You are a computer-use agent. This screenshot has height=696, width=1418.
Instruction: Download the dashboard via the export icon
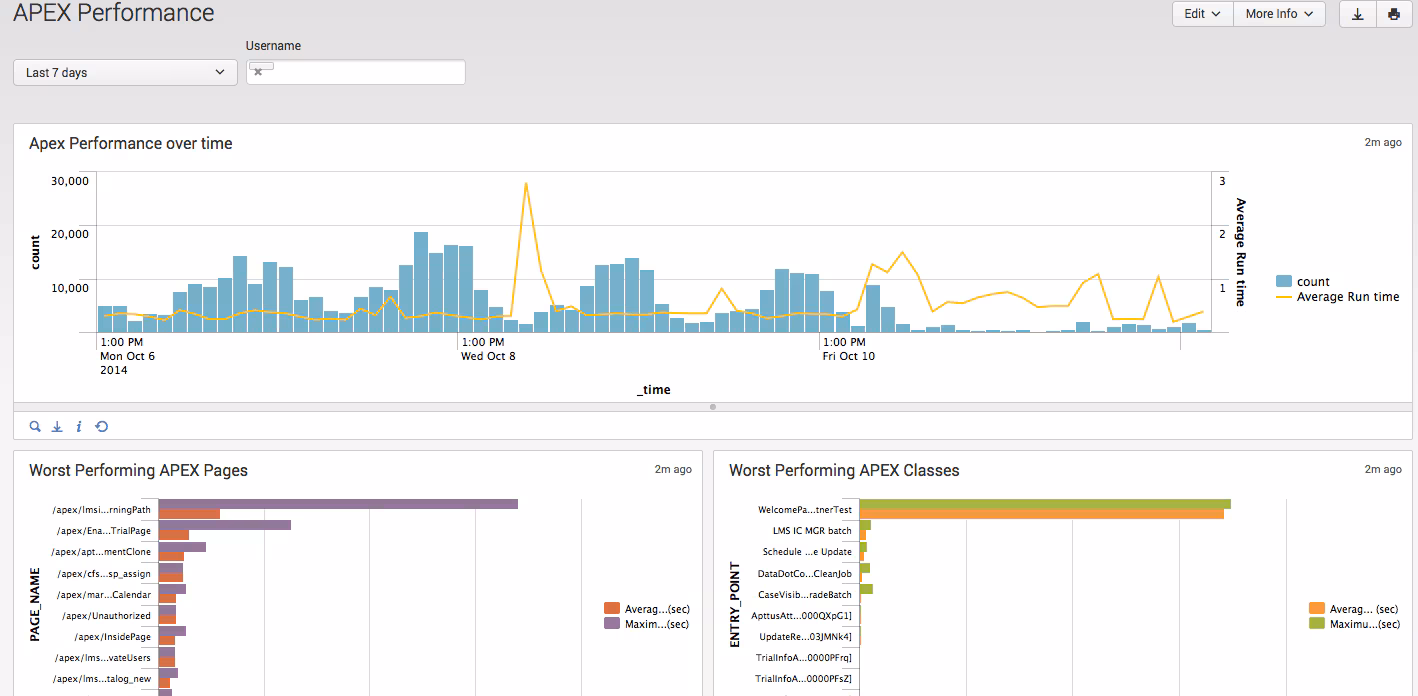click(x=1357, y=14)
